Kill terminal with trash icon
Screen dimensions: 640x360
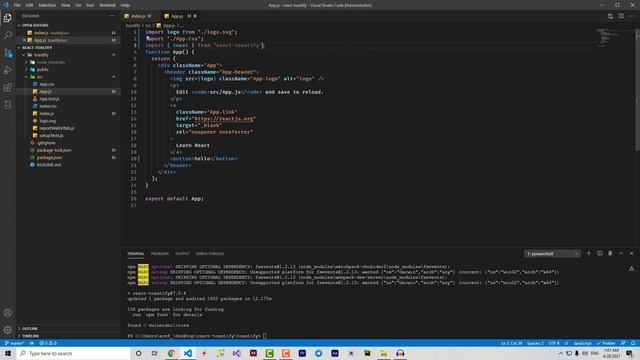[x=610, y=253]
